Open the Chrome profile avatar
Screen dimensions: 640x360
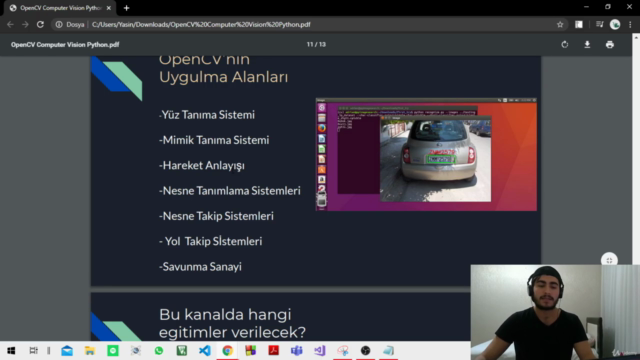click(615, 24)
